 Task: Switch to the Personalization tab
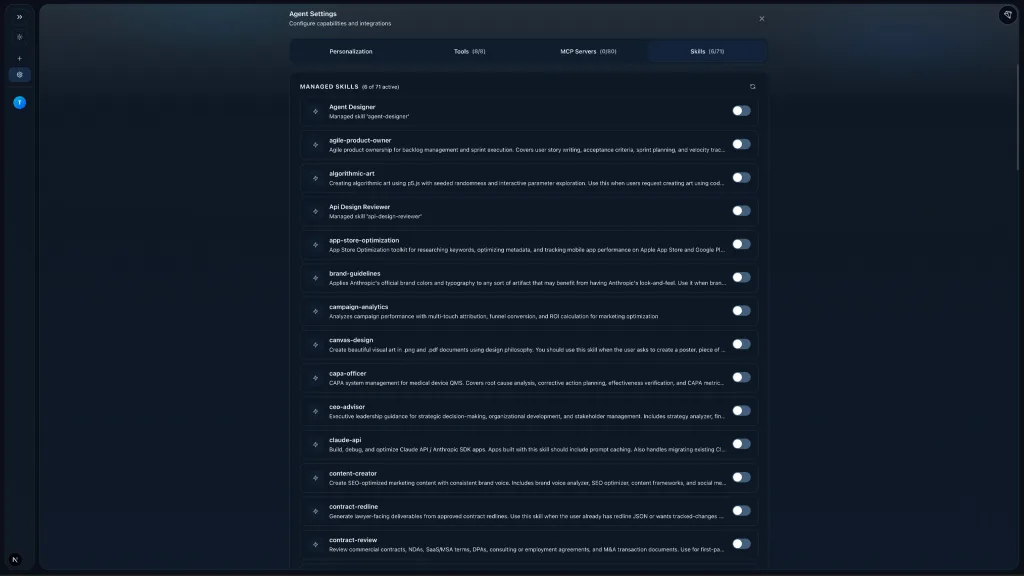351,51
